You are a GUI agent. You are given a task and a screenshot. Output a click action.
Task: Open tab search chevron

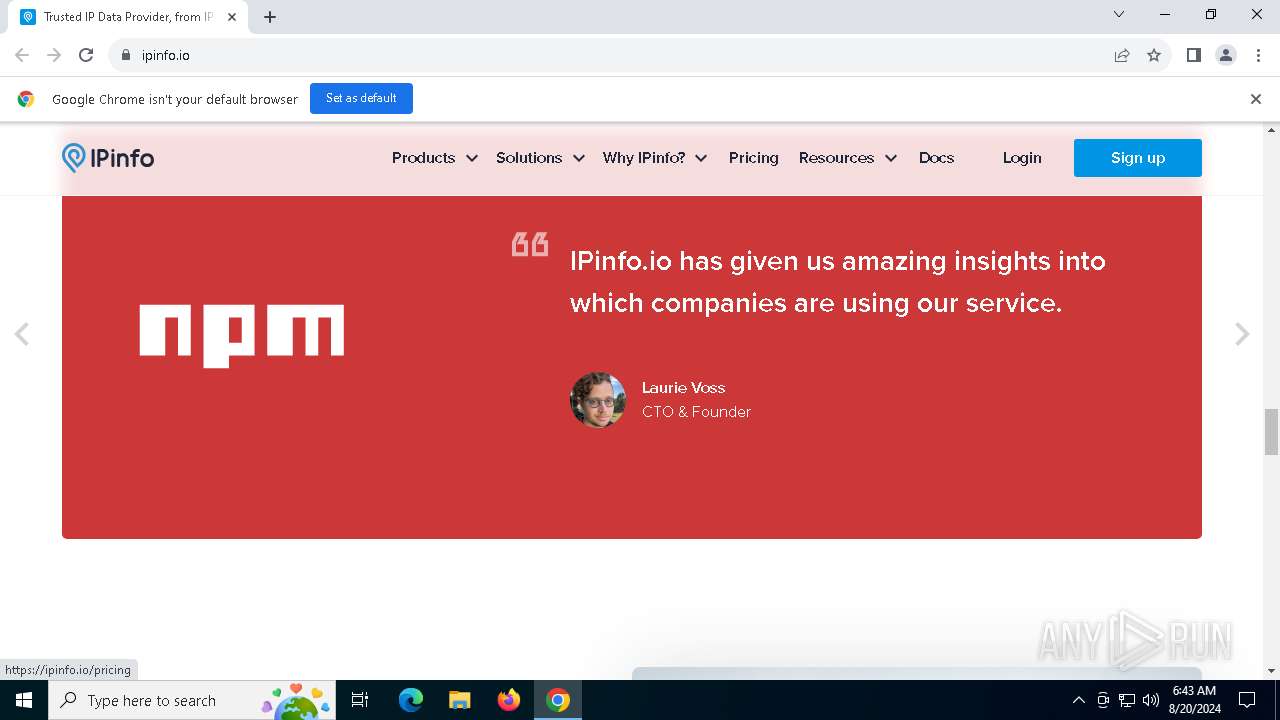tap(1119, 14)
